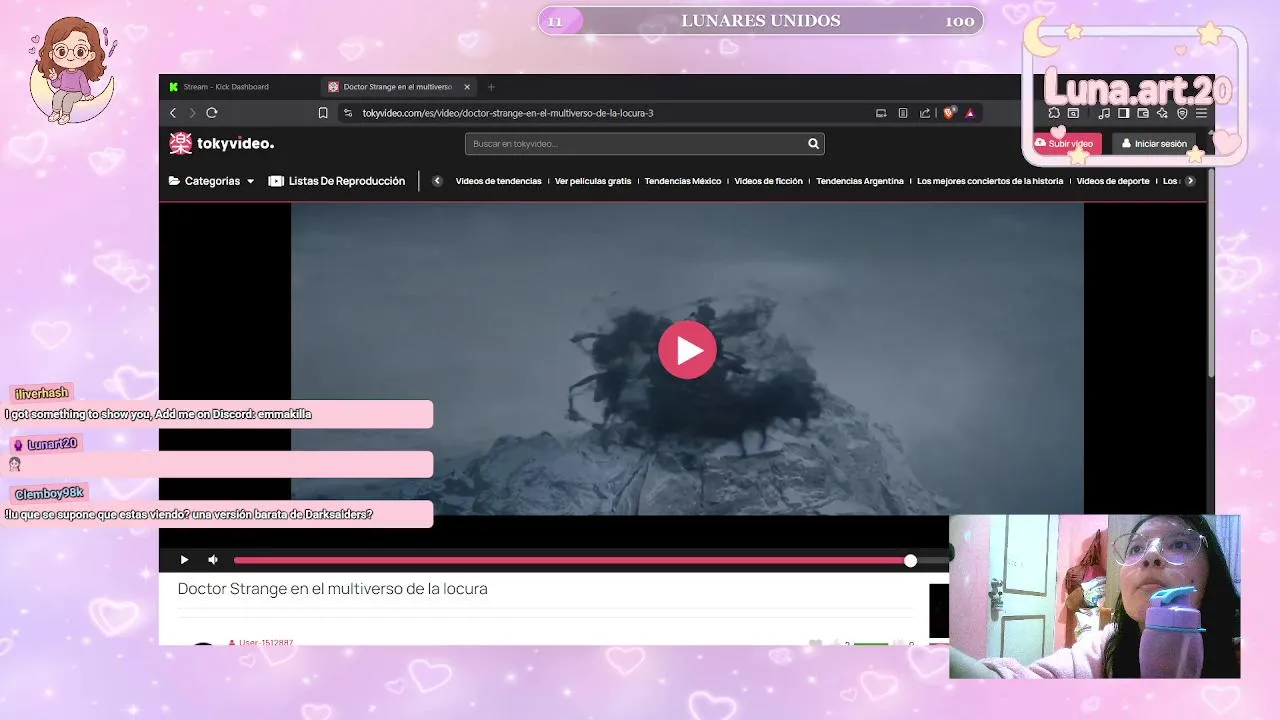Expand the Categorías dropdown

[211, 181]
